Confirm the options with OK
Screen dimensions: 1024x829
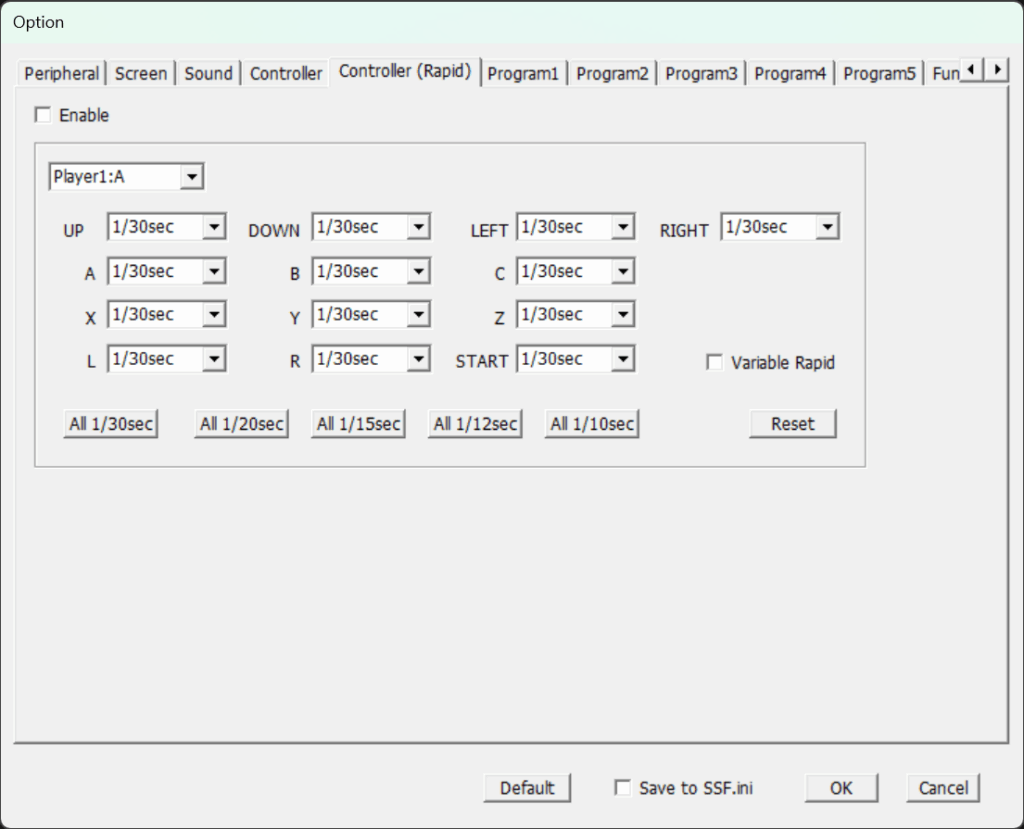[x=841, y=788]
